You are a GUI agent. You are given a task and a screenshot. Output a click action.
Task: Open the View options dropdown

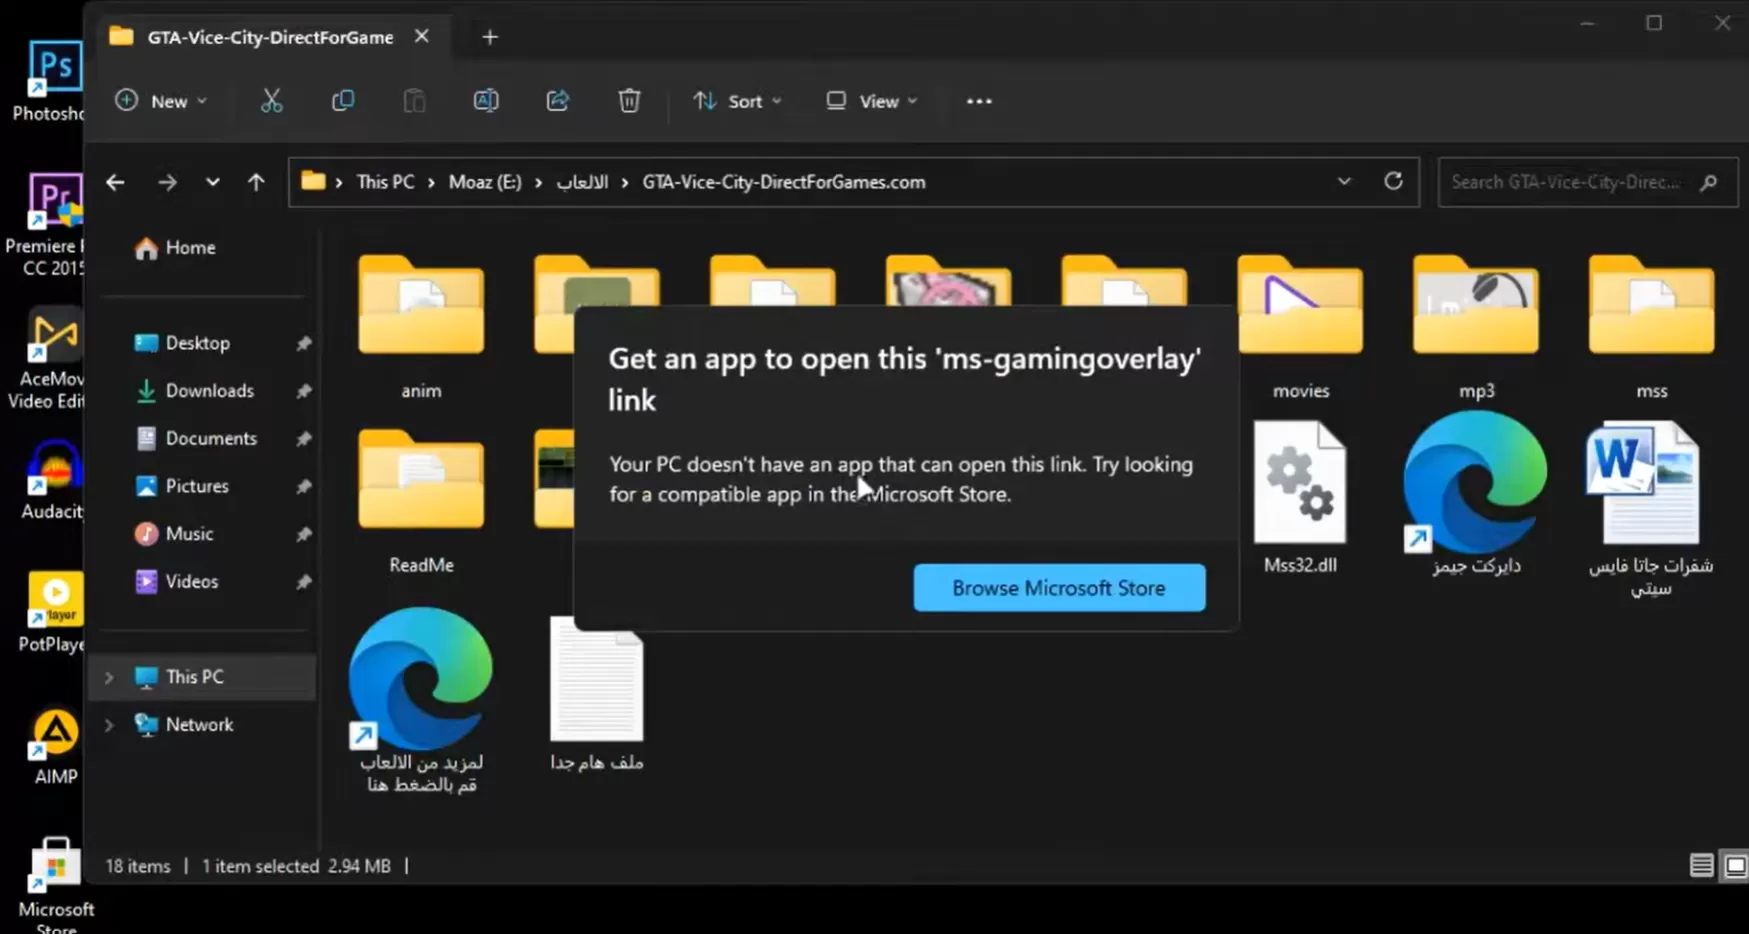(x=872, y=101)
